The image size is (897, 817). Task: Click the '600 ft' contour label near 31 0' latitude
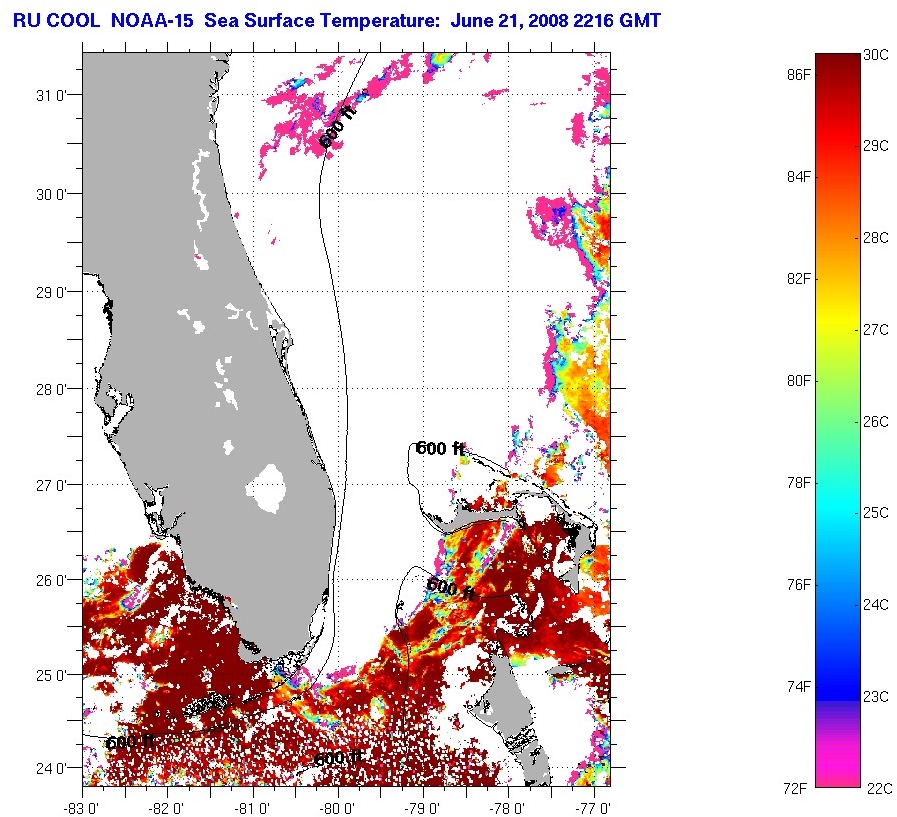[x=337, y=127]
